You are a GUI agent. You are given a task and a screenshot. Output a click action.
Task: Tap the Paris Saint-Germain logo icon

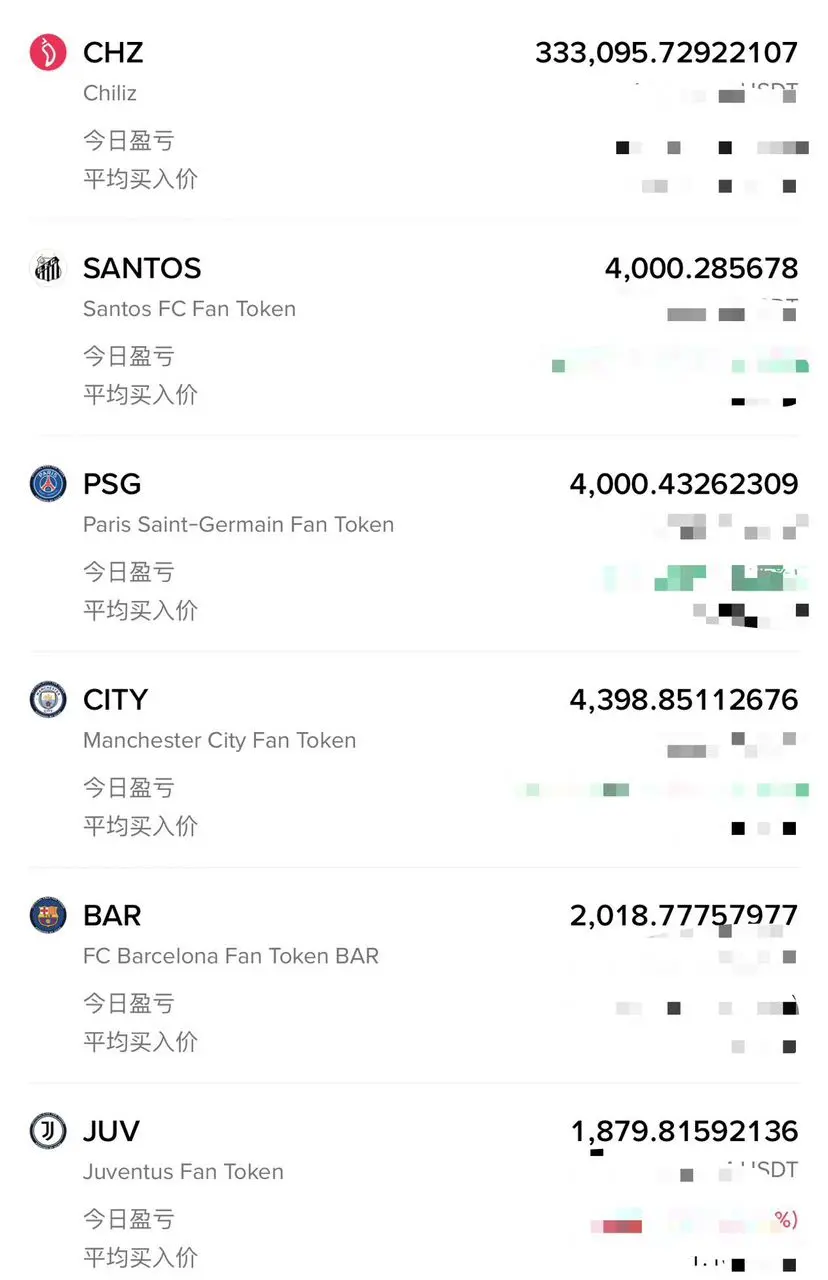click(48, 484)
